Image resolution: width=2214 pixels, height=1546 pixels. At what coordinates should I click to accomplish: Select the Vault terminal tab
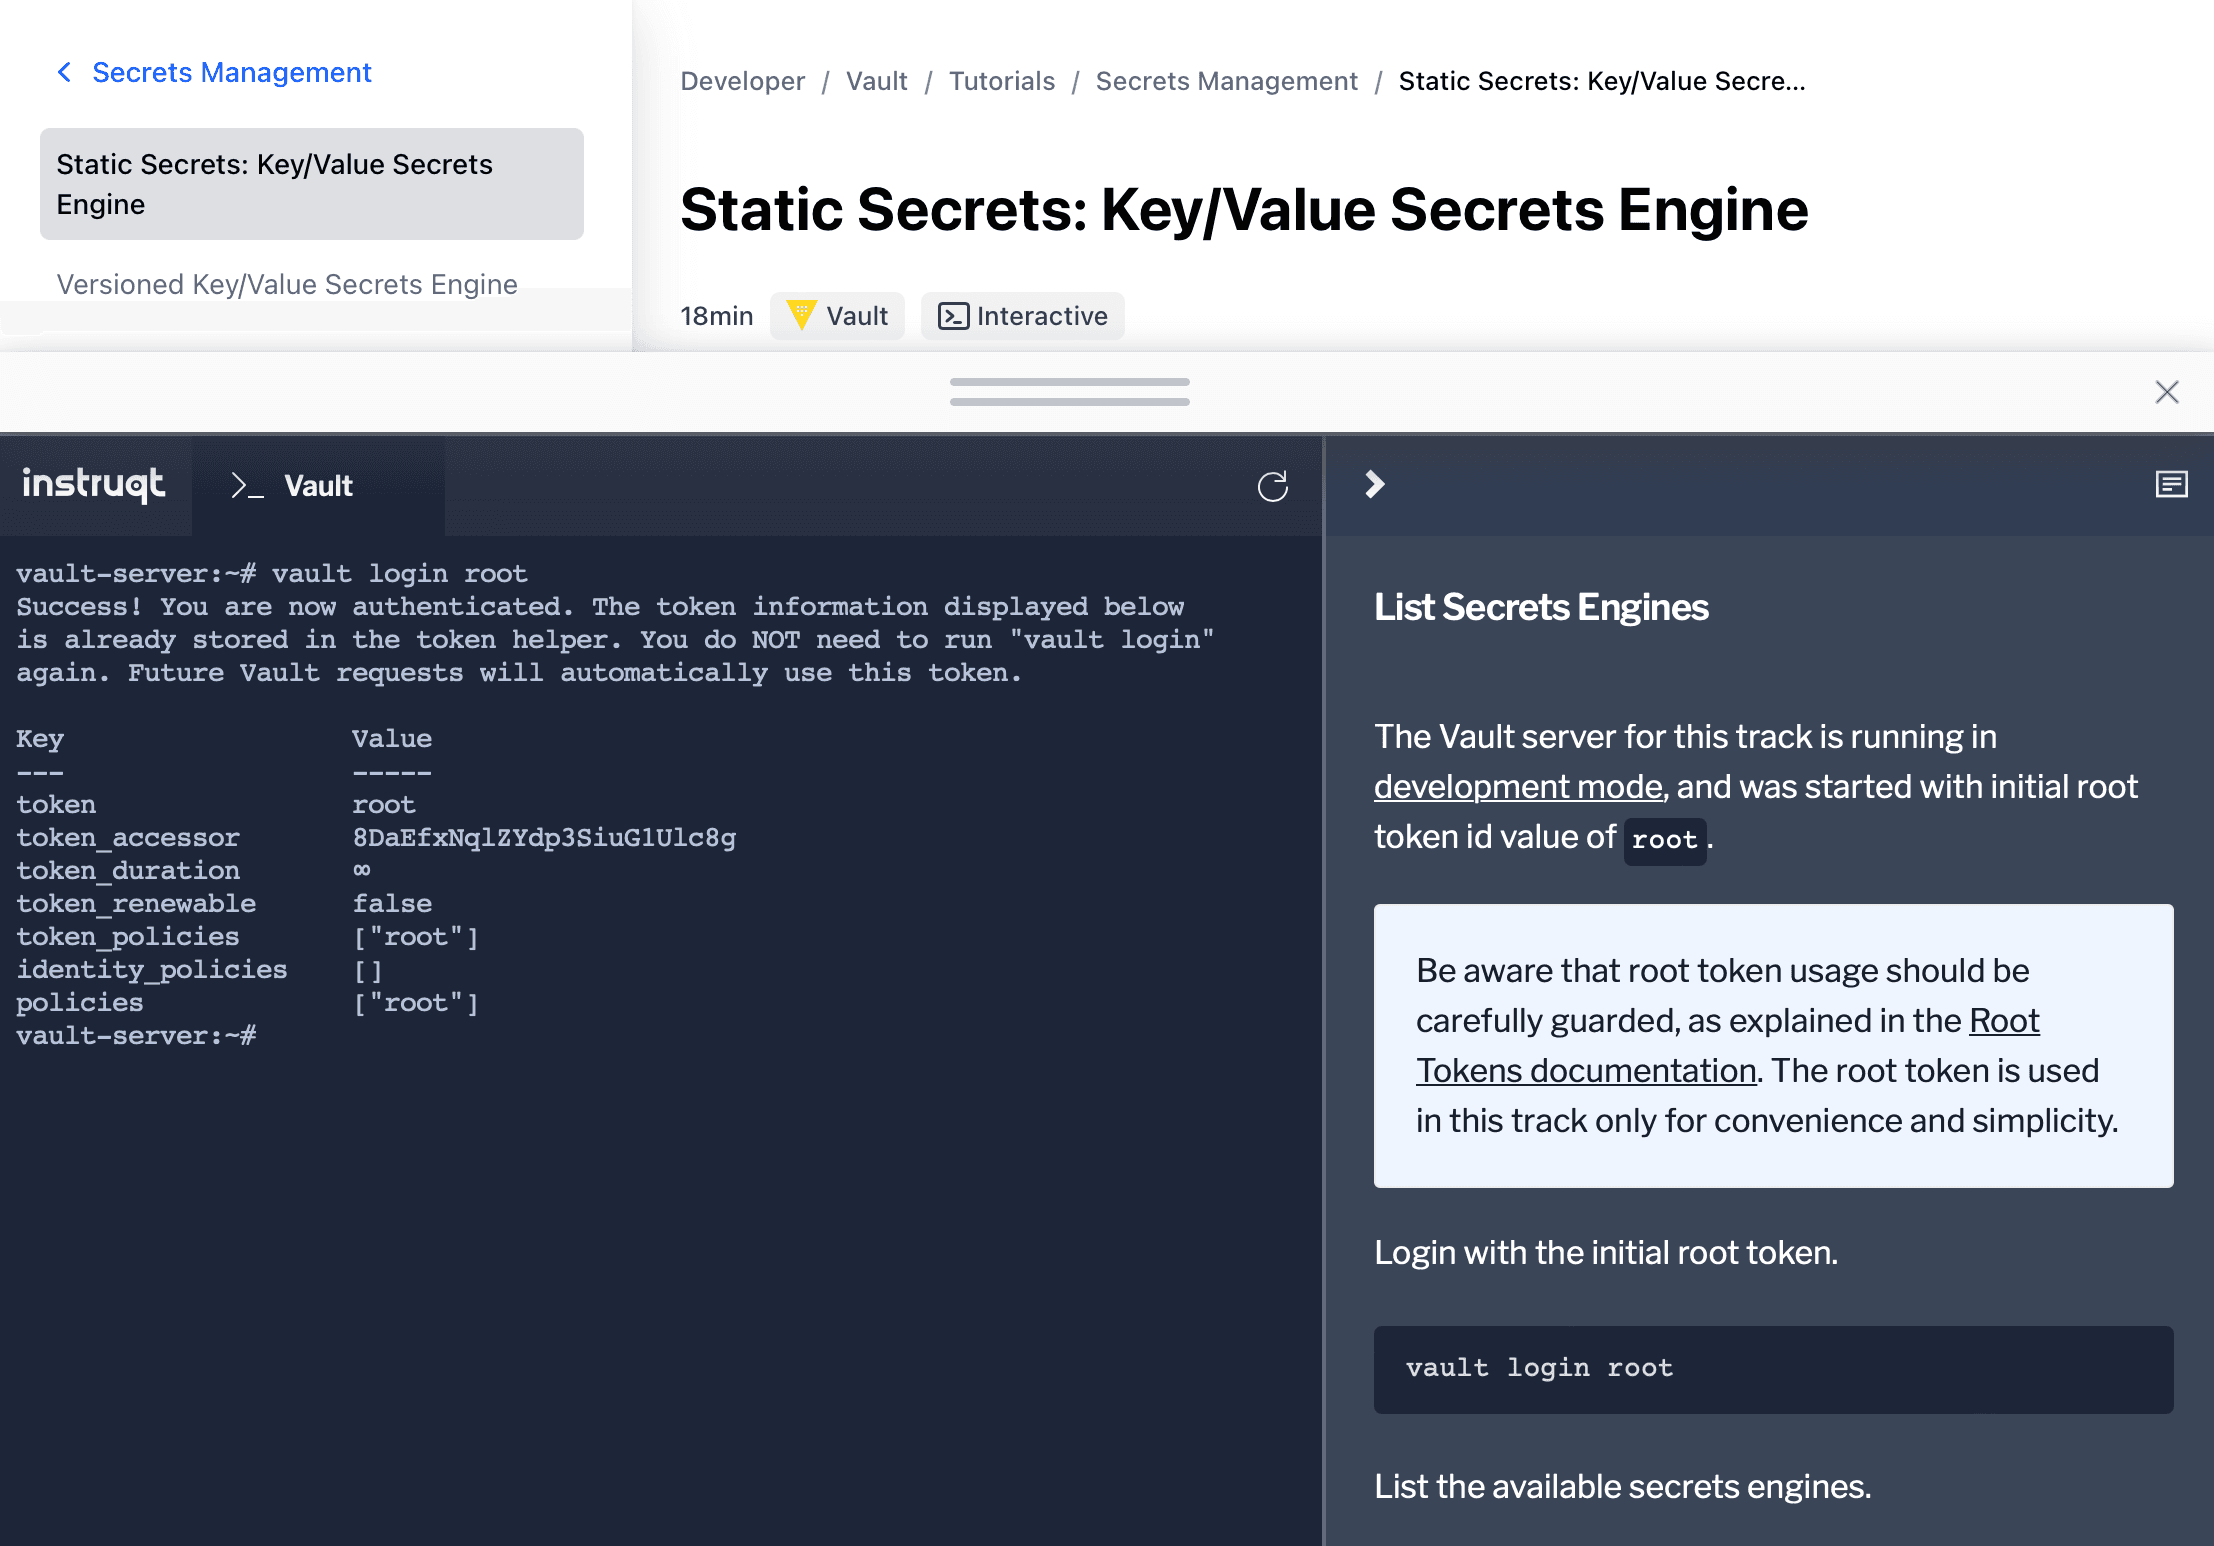[318, 486]
